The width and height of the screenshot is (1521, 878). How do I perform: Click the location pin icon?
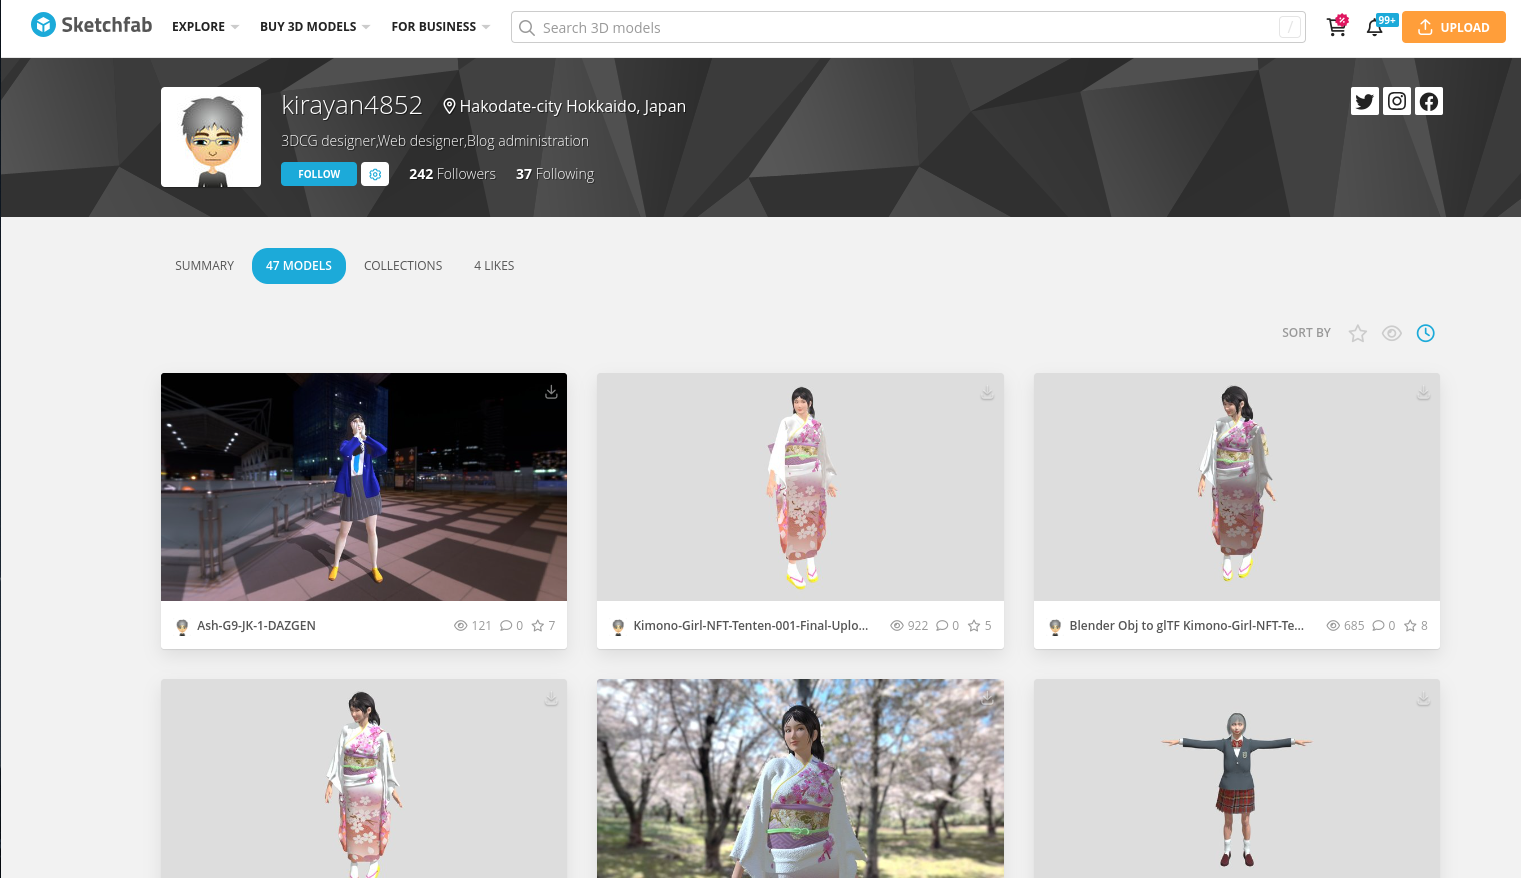click(449, 106)
